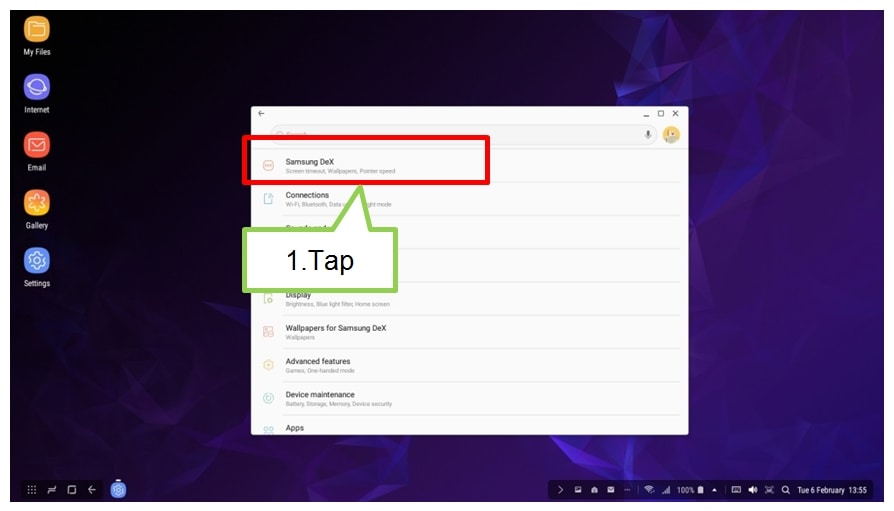Screen dimensions: 894x511
Task: Click the Wi-Fi status icon
Action: [x=649, y=489]
